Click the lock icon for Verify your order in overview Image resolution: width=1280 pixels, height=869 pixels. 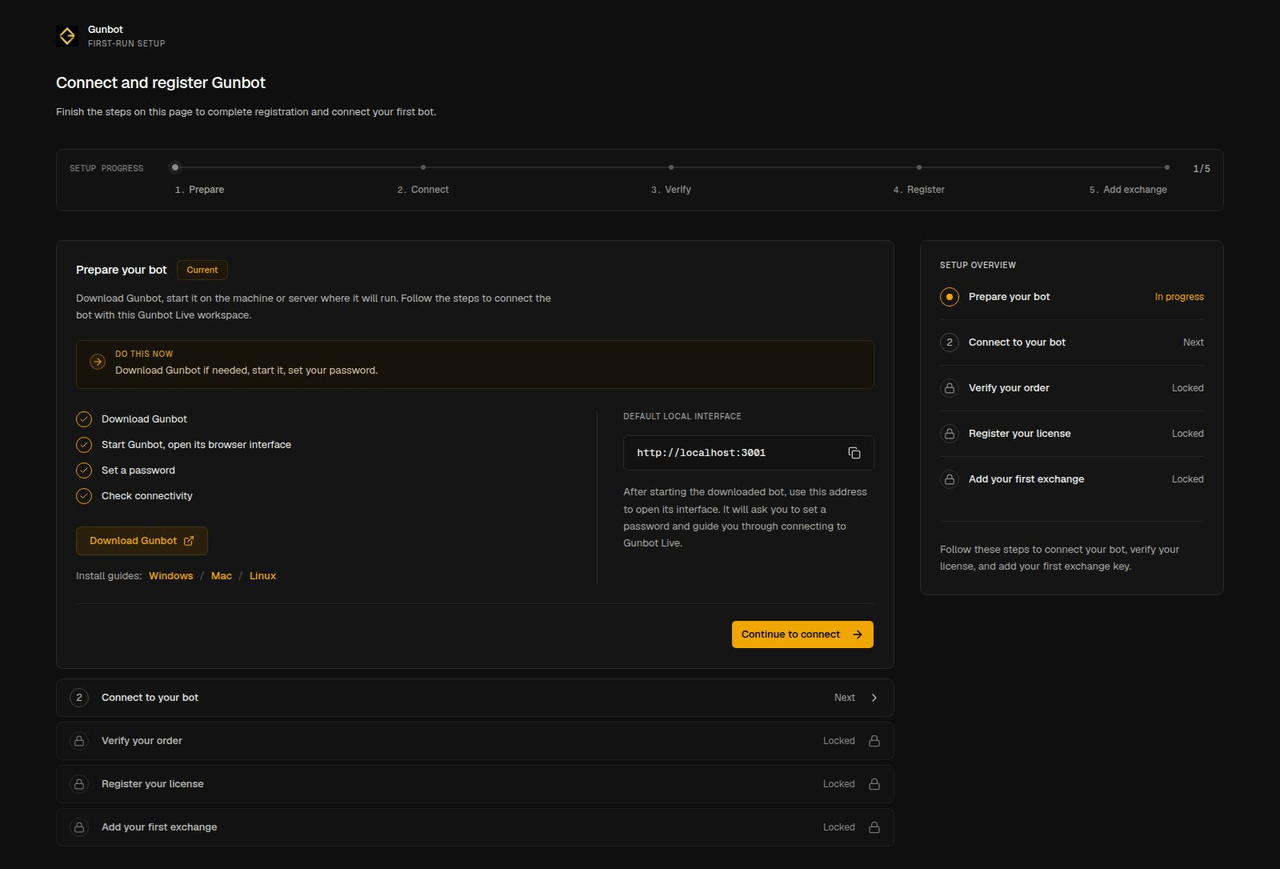click(x=949, y=388)
